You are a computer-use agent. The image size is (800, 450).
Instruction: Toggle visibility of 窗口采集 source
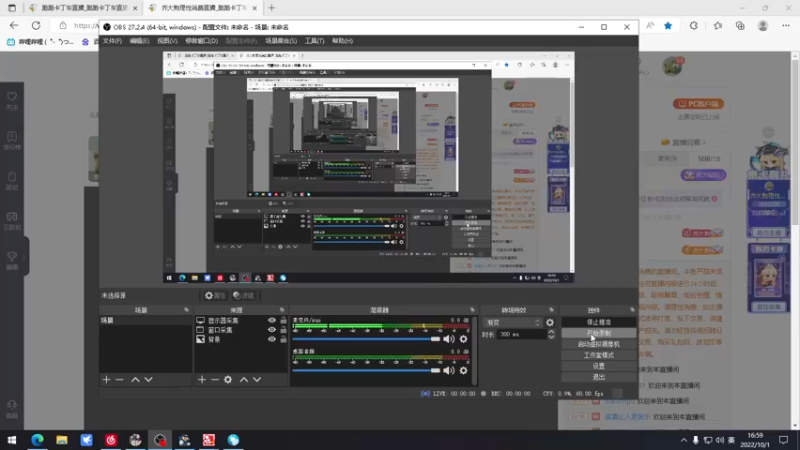coord(271,330)
